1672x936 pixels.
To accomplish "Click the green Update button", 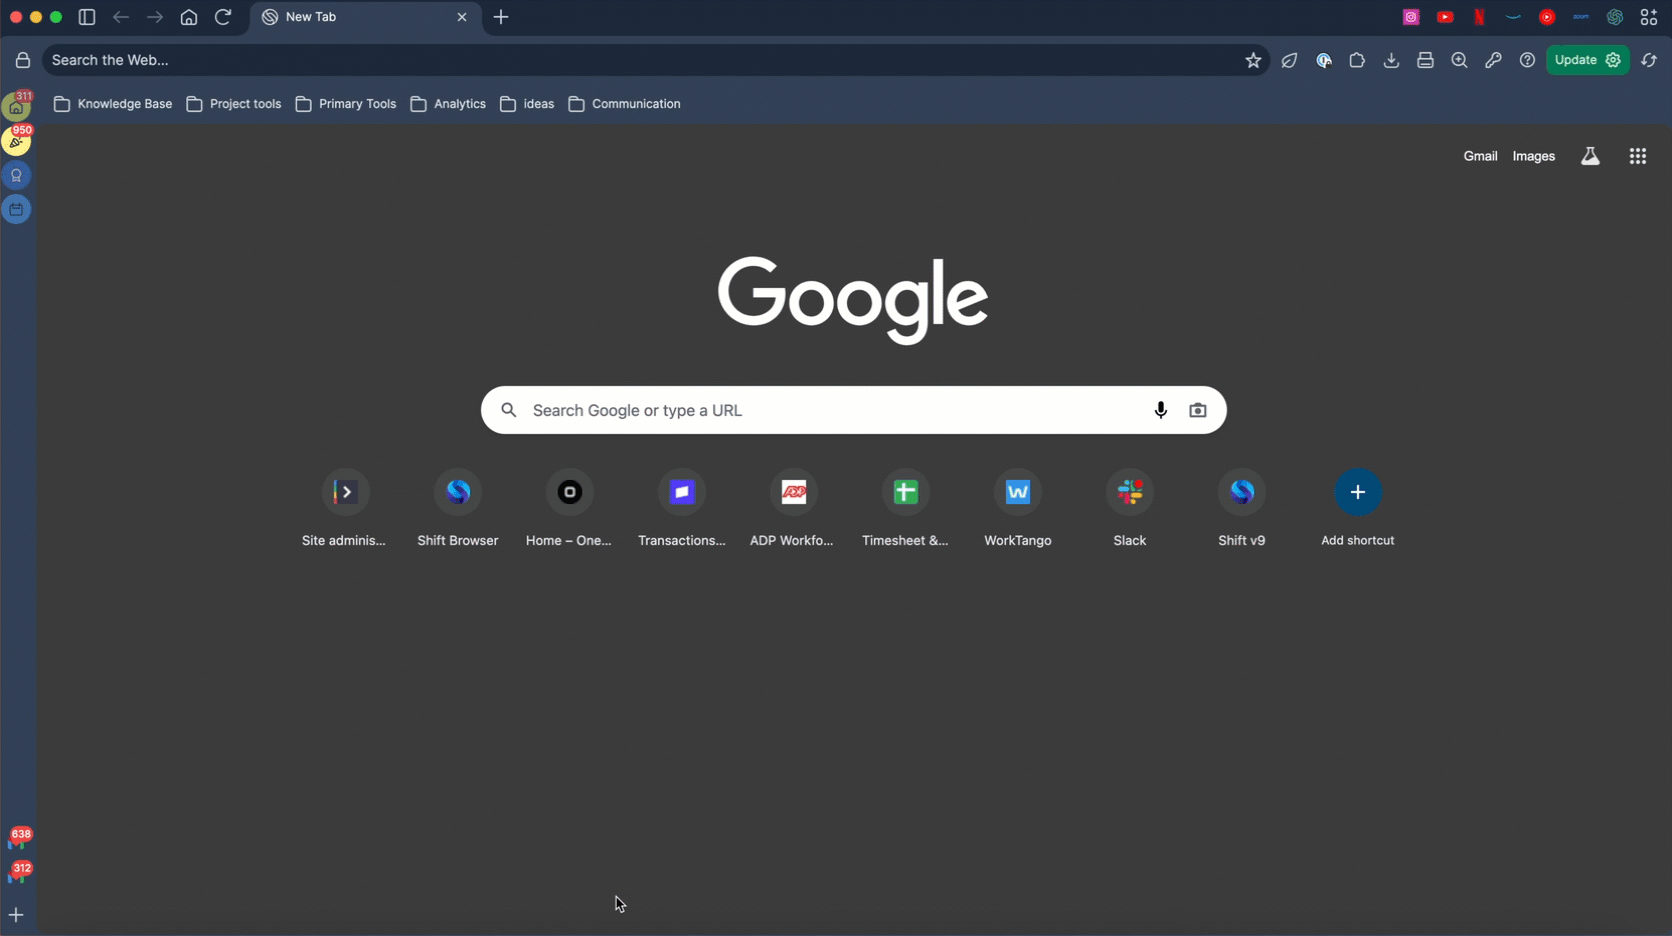I will point(1588,60).
